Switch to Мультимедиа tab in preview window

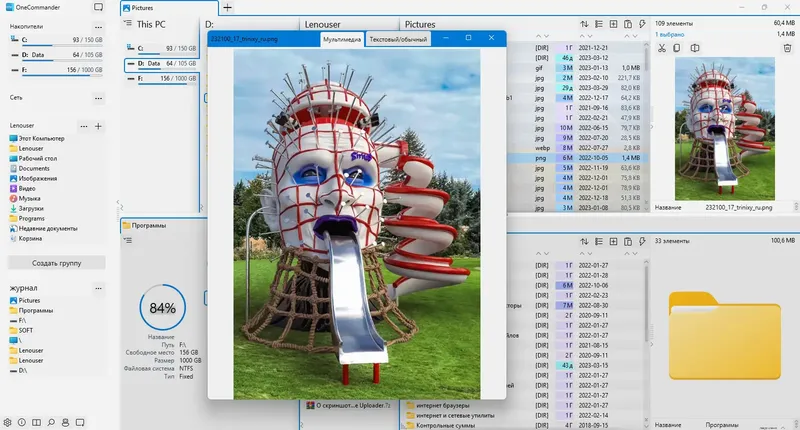342,39
